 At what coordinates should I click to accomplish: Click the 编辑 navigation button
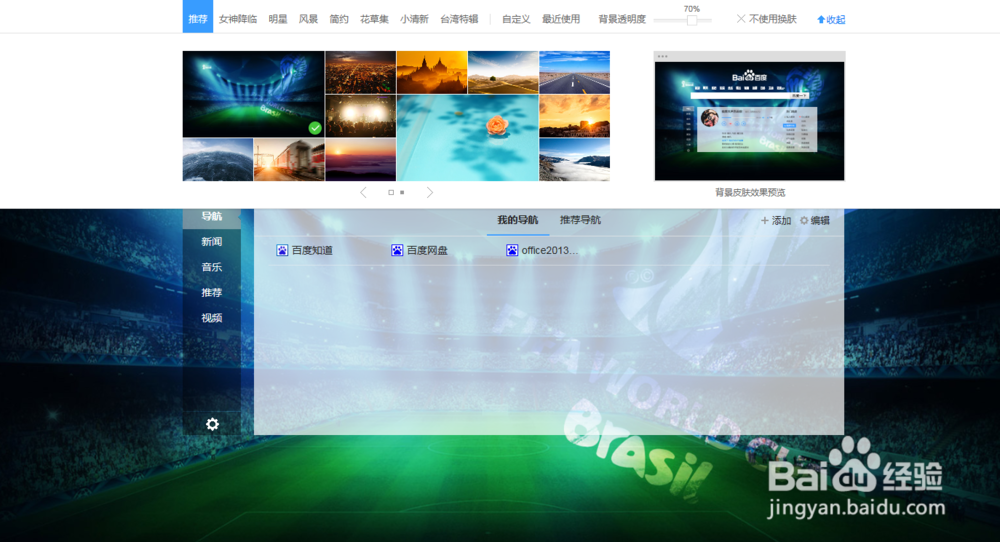tap(814, 221)
